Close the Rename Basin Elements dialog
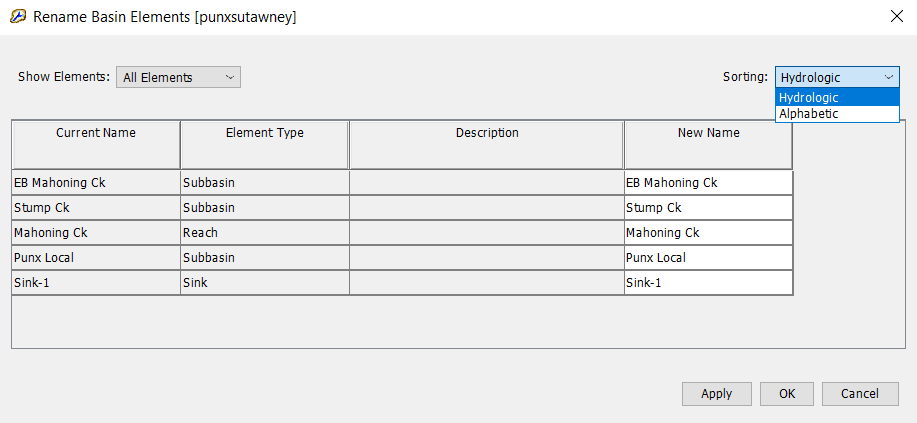 point(894,16)
